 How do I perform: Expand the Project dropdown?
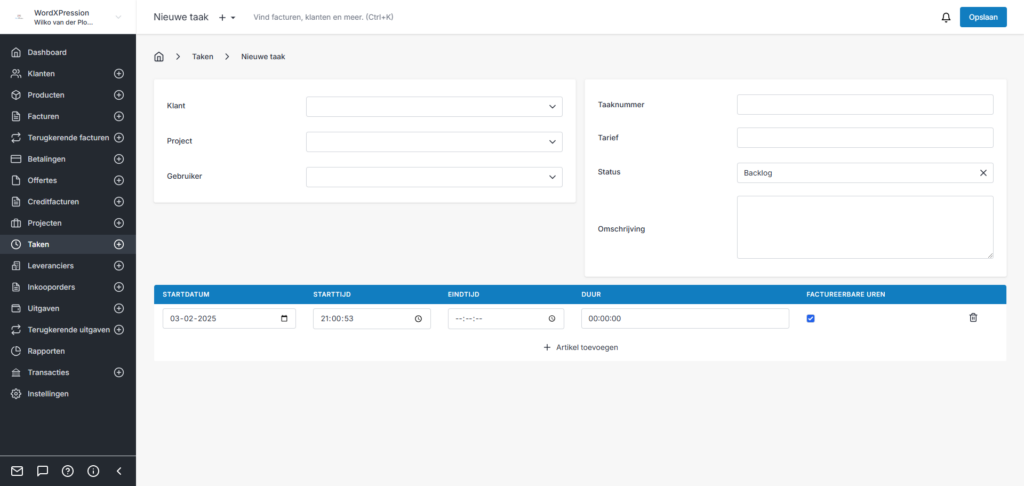(x=552, y=142)
